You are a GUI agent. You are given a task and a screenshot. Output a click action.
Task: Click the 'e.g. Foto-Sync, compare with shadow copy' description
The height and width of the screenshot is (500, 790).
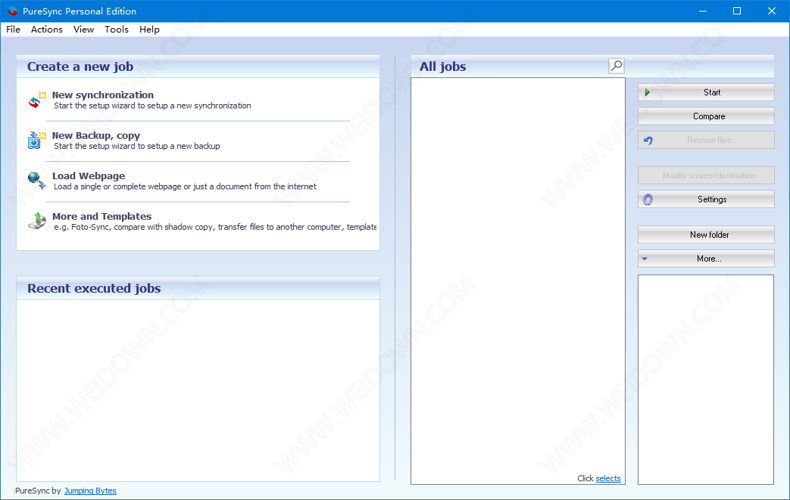[215, 227]
